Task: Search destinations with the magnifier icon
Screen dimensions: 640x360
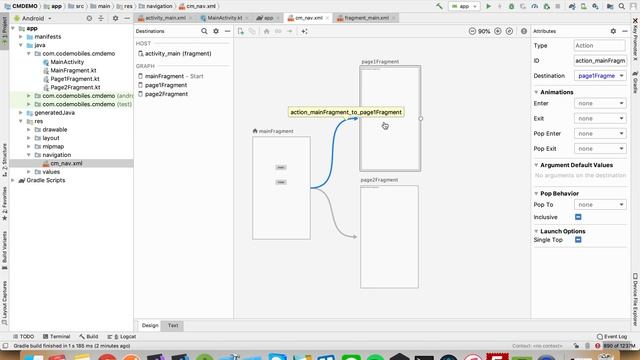Action: (204, 31)
